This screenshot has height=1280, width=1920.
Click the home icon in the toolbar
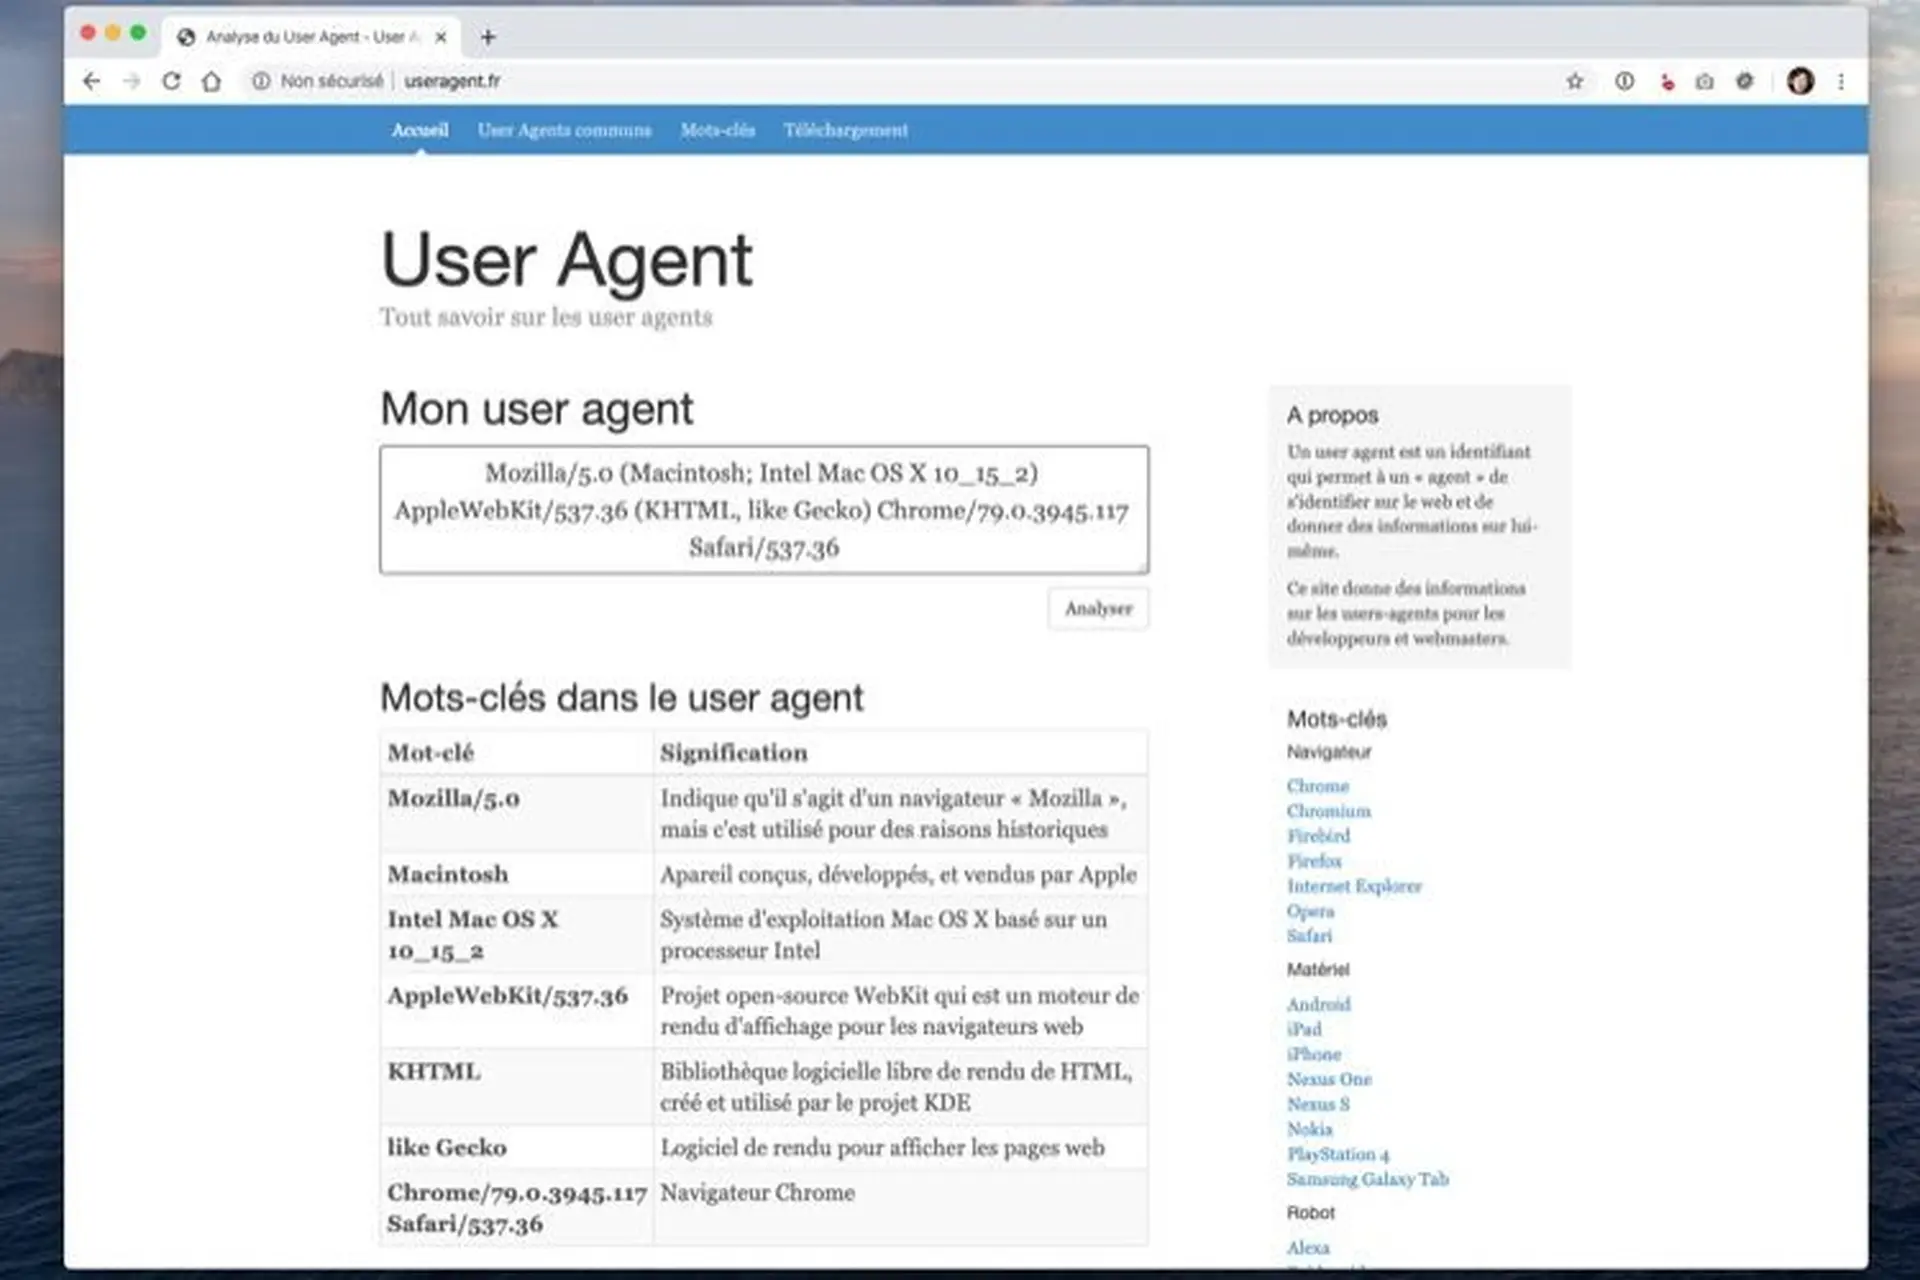(x=211, y=82)
